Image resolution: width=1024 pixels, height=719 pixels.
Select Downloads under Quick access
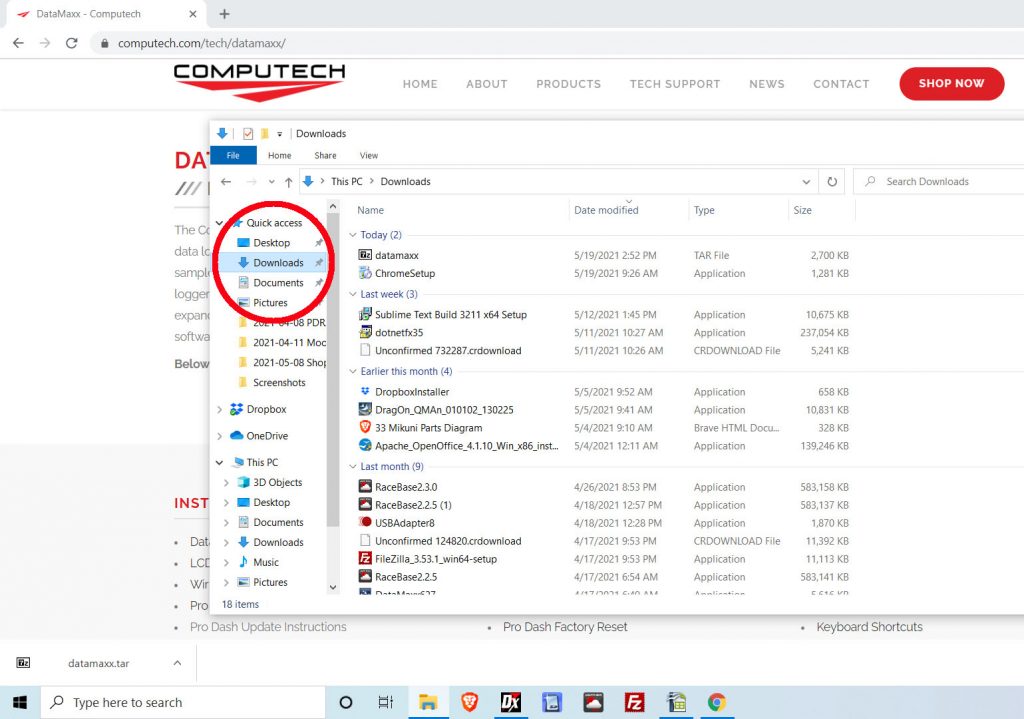point(278,263)
